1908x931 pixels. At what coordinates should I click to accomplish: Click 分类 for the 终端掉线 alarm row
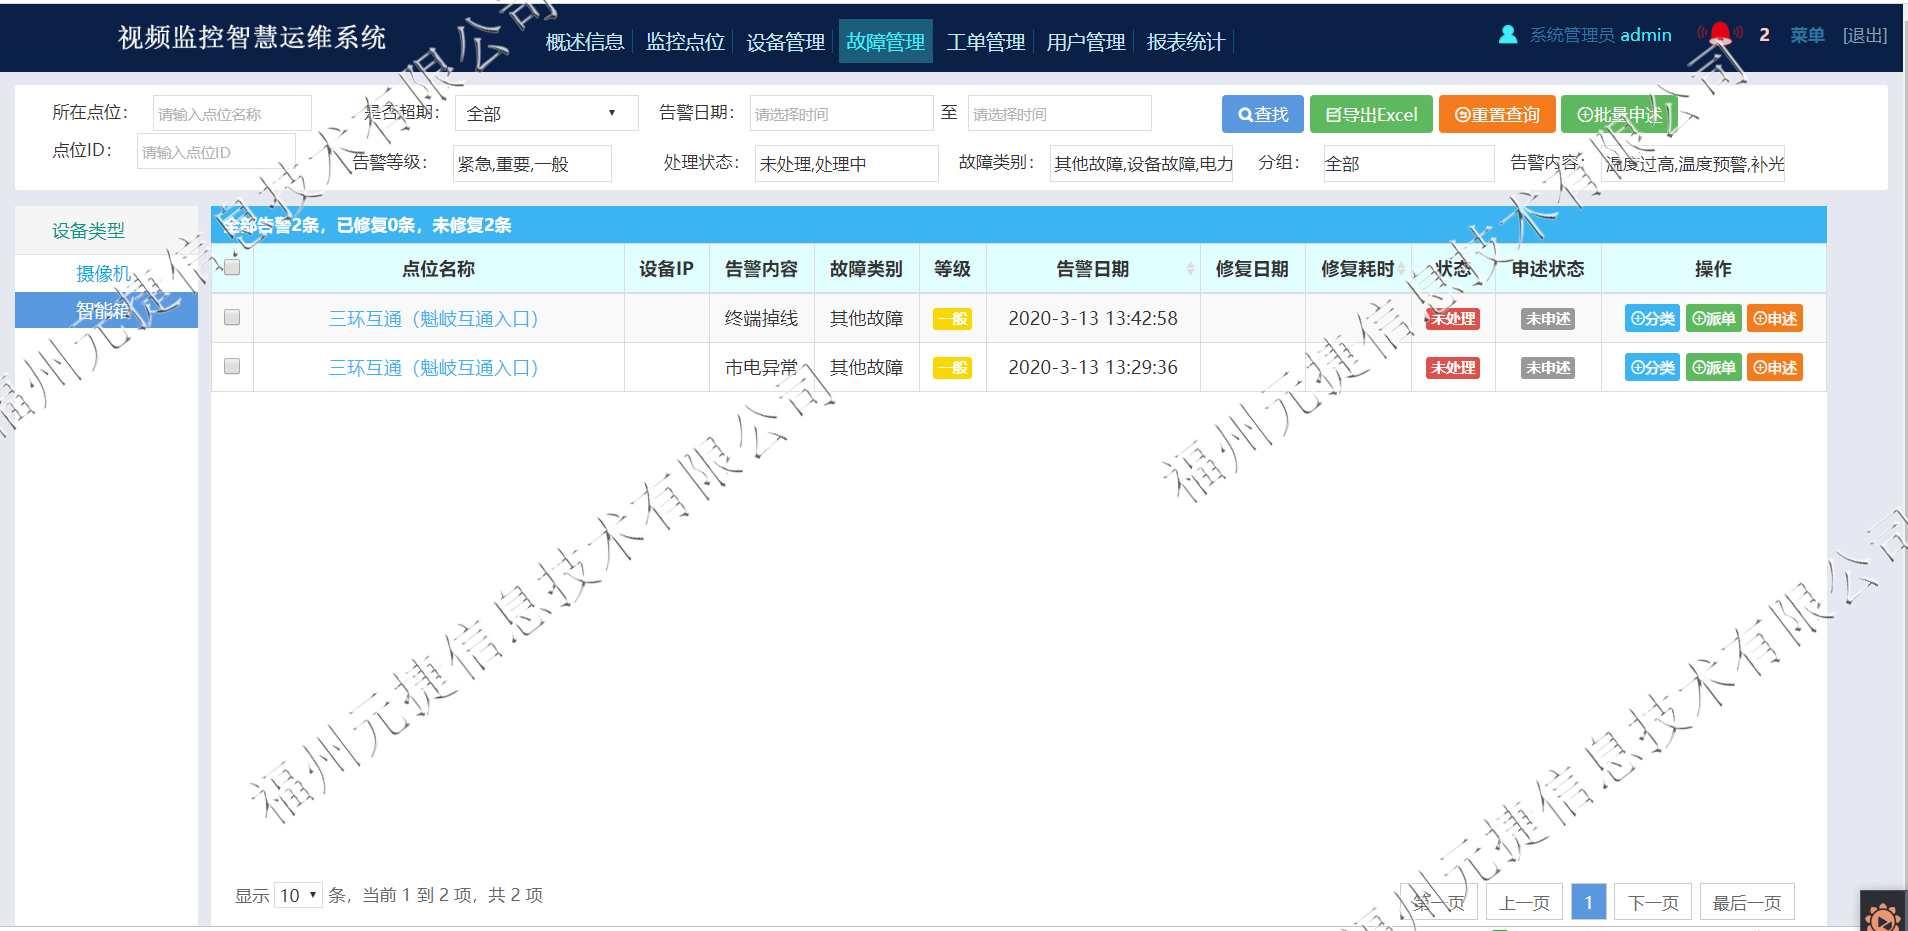tap(1652, 319)
